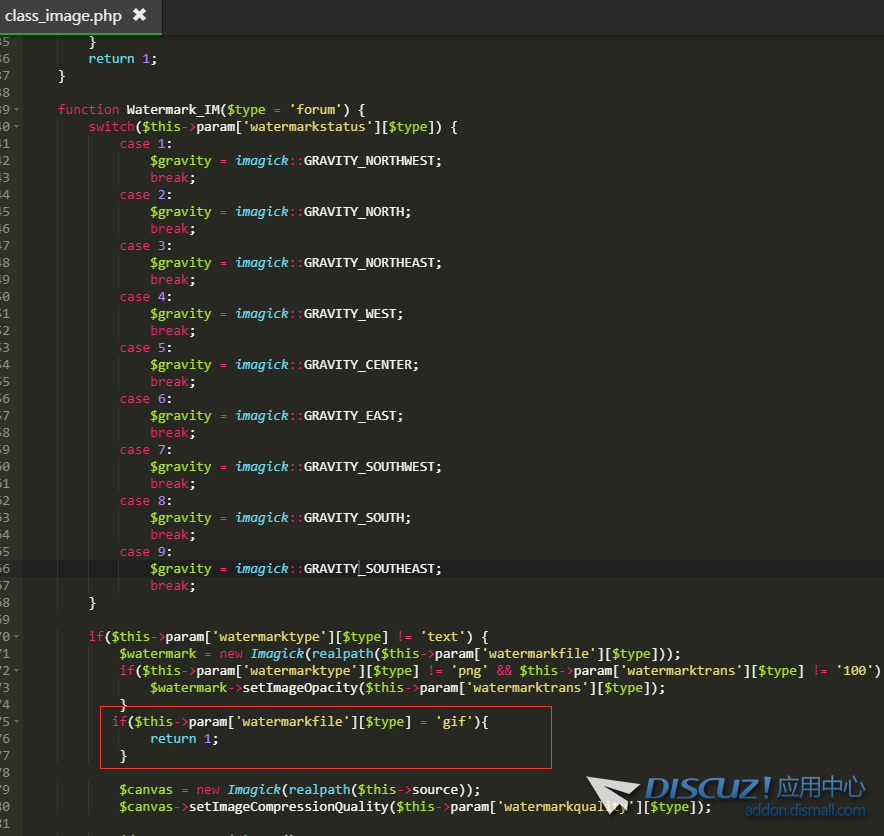Click GRAVITY_NORTHEAST constant

[x=369, y=263]
